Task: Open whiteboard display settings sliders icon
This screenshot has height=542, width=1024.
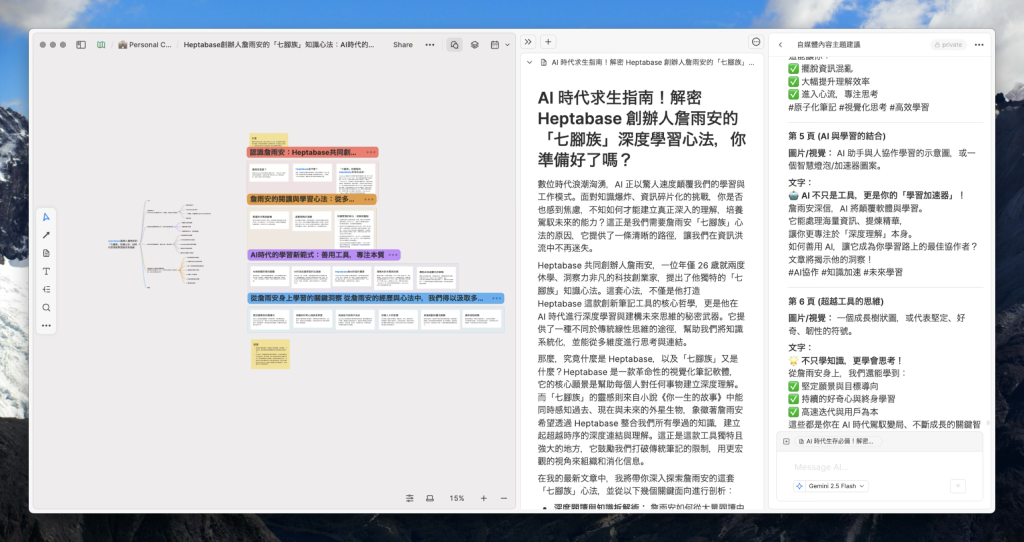Action: point(409,498)
